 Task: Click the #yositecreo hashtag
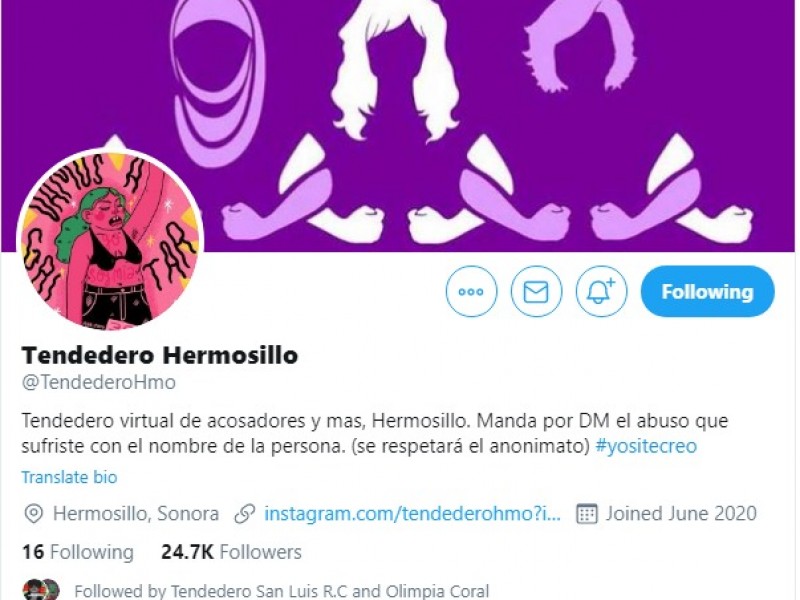click(x=646, y=446)
